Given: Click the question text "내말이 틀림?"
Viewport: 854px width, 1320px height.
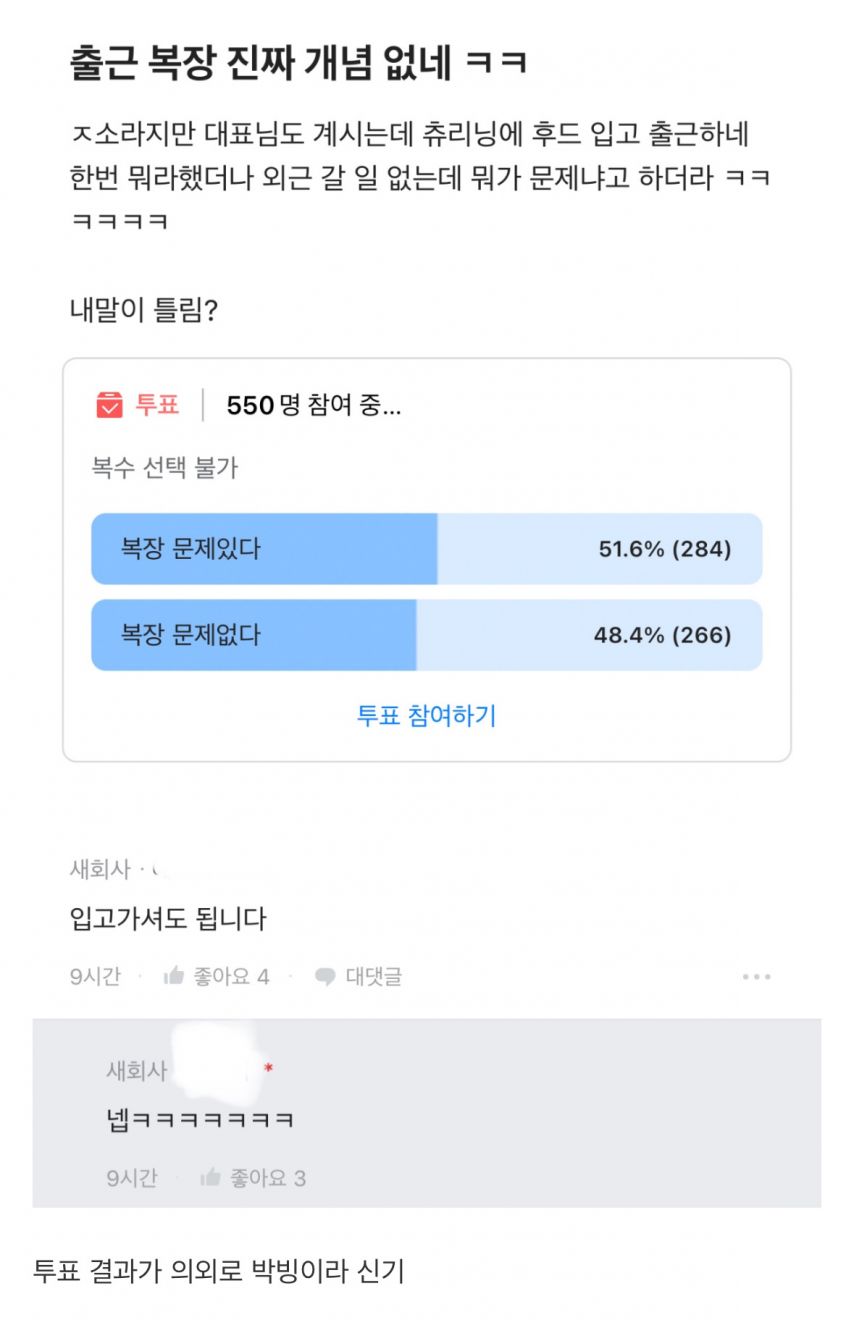Looking at the screenshot, I should (x=144, y=310).
